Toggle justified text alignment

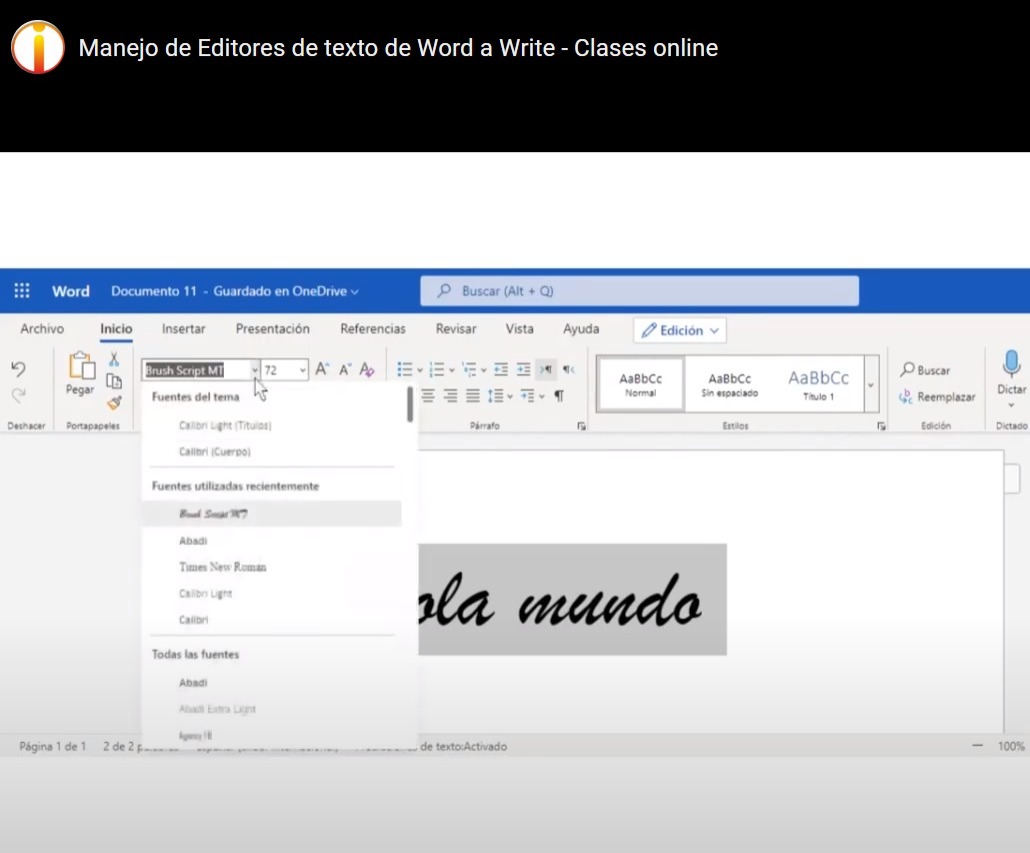pos(471,396)
